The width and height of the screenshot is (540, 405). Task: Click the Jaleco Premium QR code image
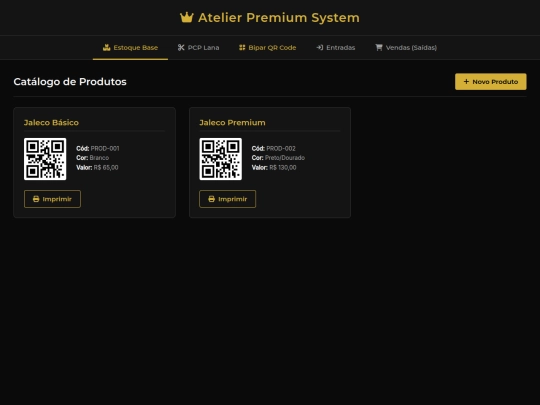coord(221,159)
